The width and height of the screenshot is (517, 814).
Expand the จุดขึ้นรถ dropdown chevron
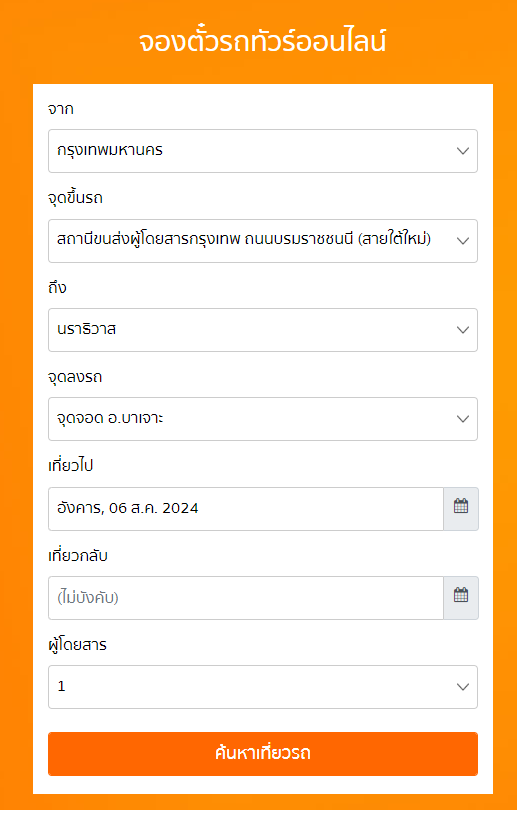(462, 241)
